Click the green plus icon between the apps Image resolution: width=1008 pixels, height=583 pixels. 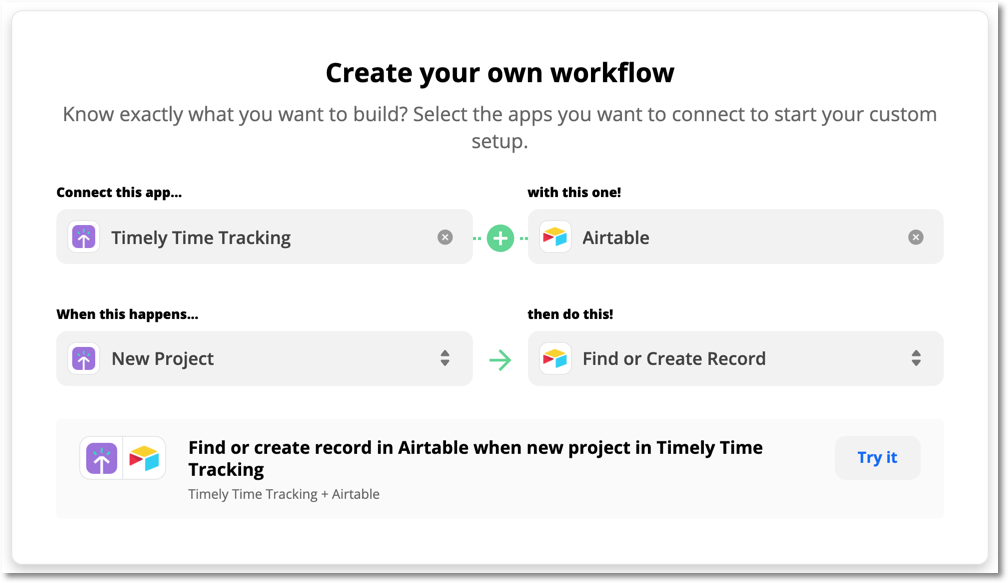coord(500,237)
